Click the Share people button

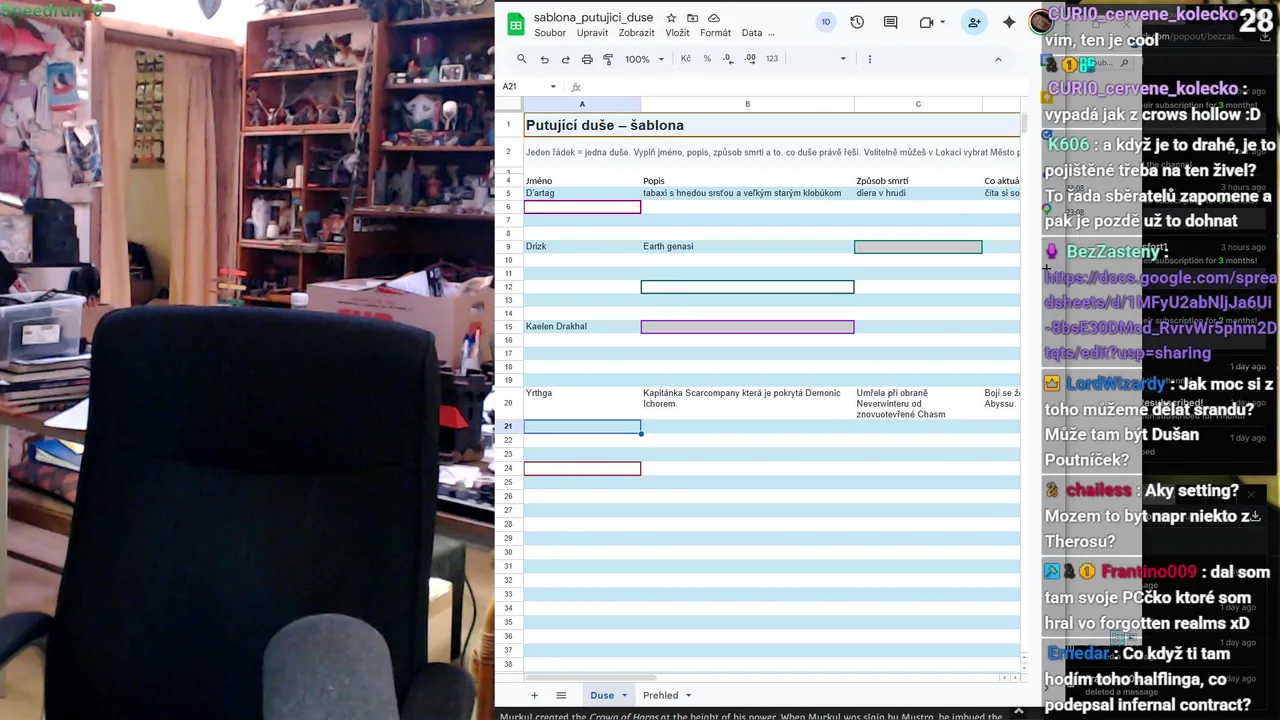974,22
